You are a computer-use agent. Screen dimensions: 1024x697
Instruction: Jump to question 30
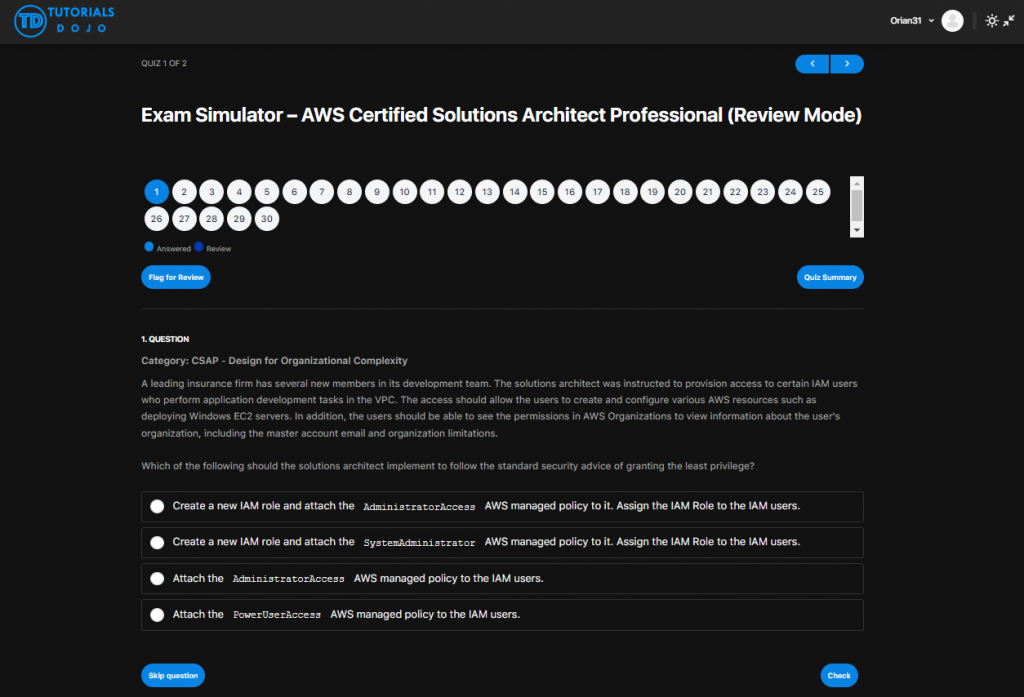click(x=266, y=218)
